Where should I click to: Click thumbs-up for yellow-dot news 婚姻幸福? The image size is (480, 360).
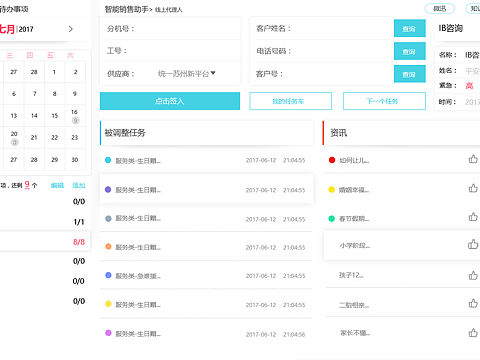pos(473,188)
